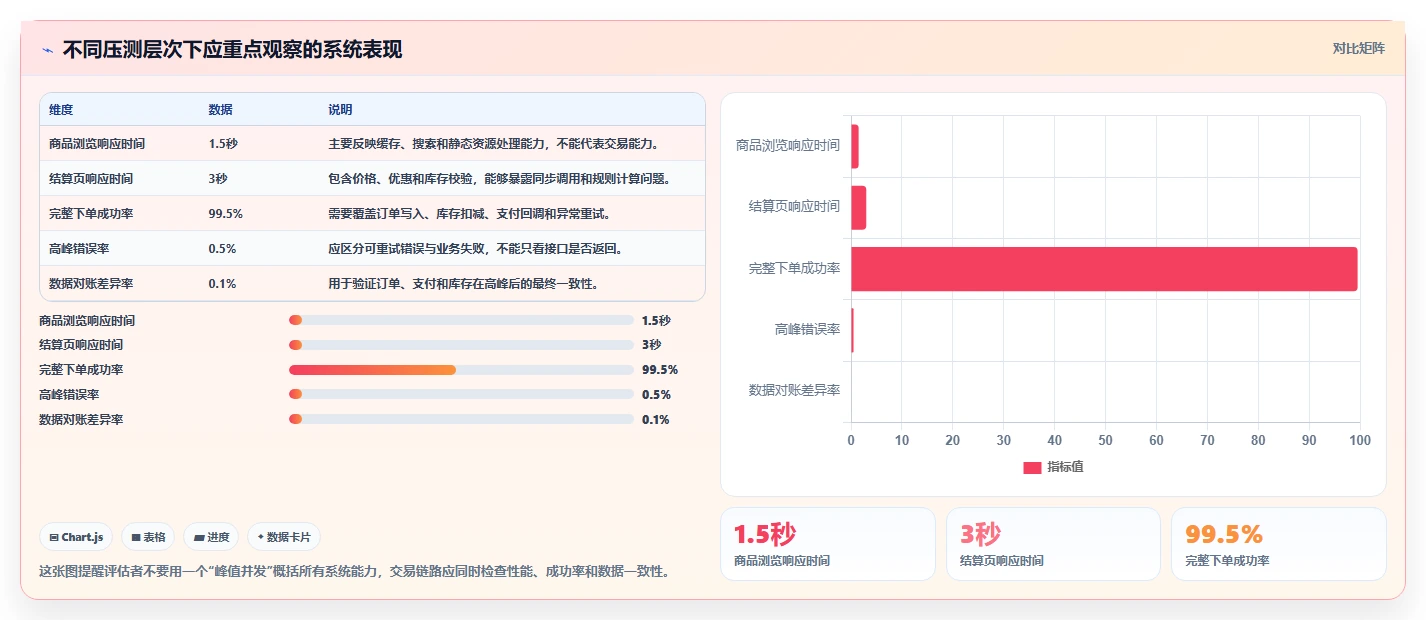Click table value 3秒
1426x620 pixels.
pyautogui.click(x=218, y=179)
